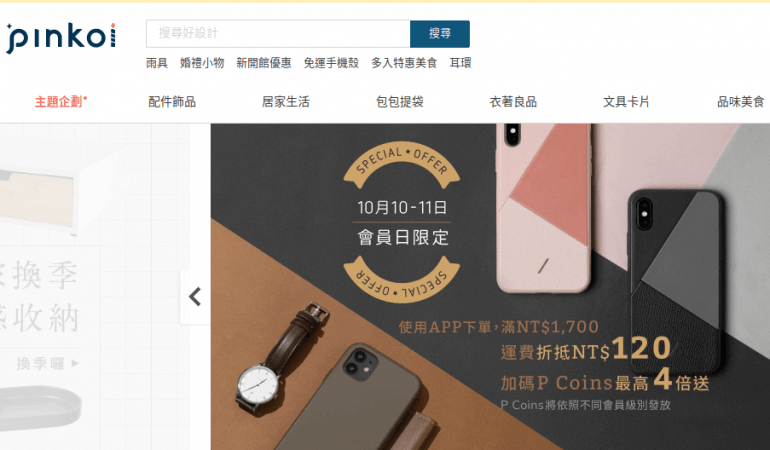Select the 新開館優惠 keyword link
The image size is (770, 450).
(264, 63)
